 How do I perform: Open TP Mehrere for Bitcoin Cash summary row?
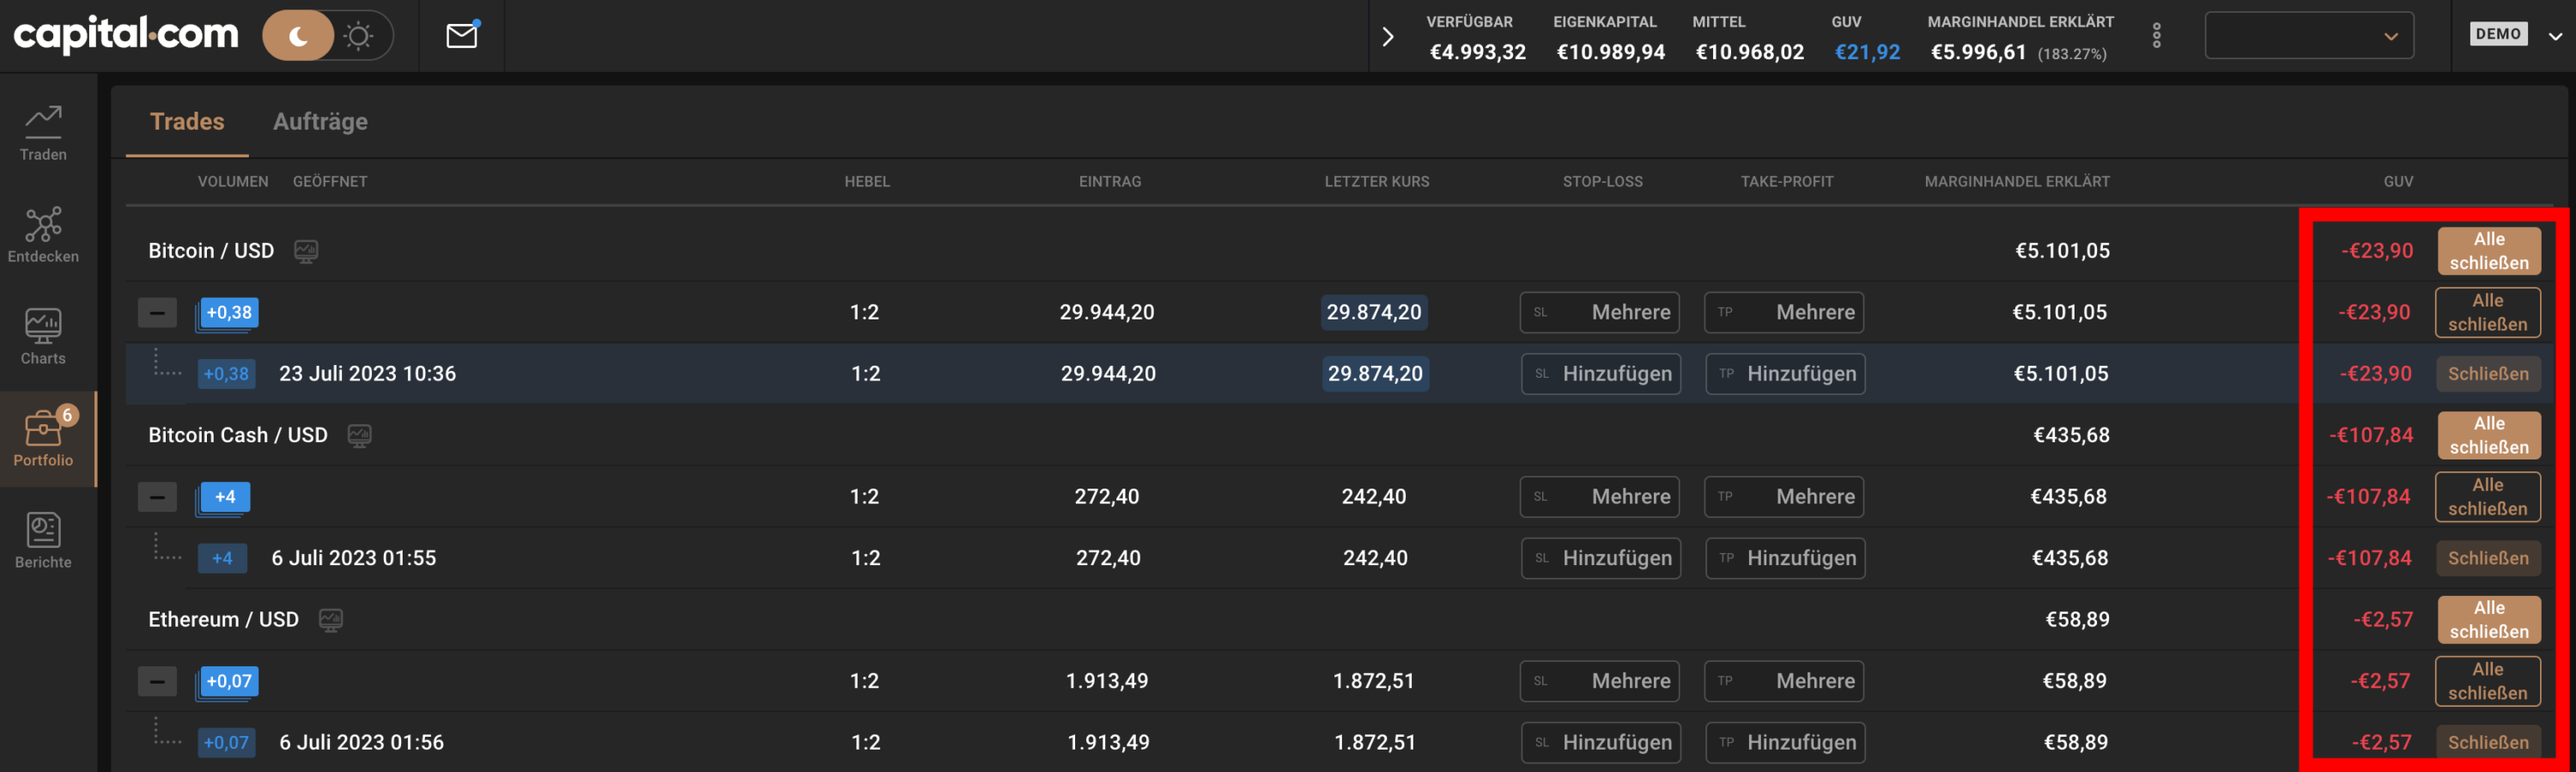(1783, 497)
